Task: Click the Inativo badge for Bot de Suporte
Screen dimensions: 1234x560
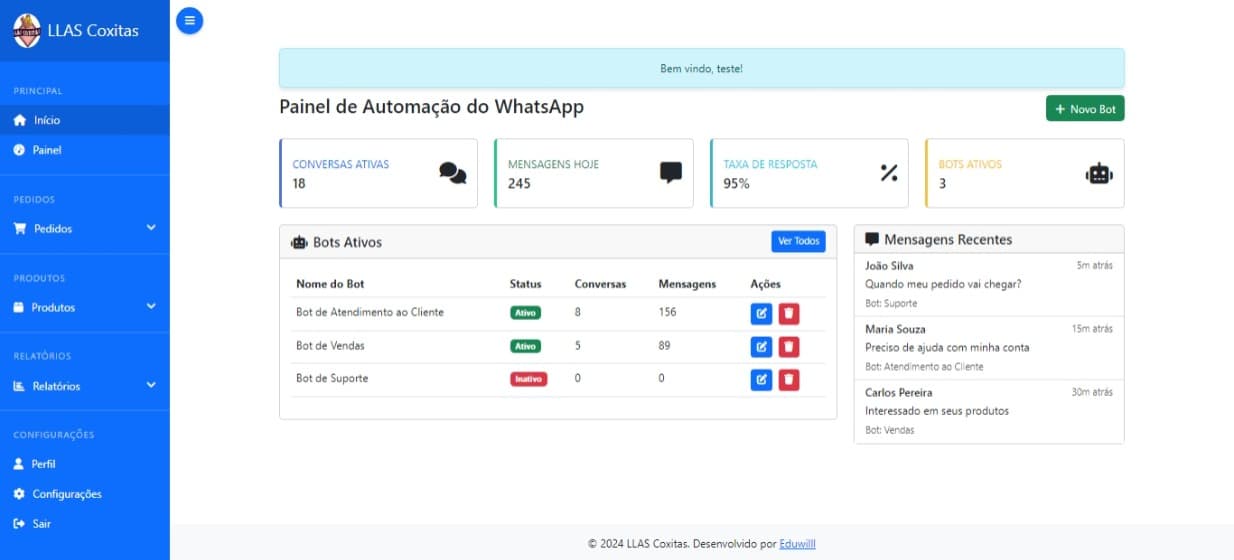Action: point(528,379)
